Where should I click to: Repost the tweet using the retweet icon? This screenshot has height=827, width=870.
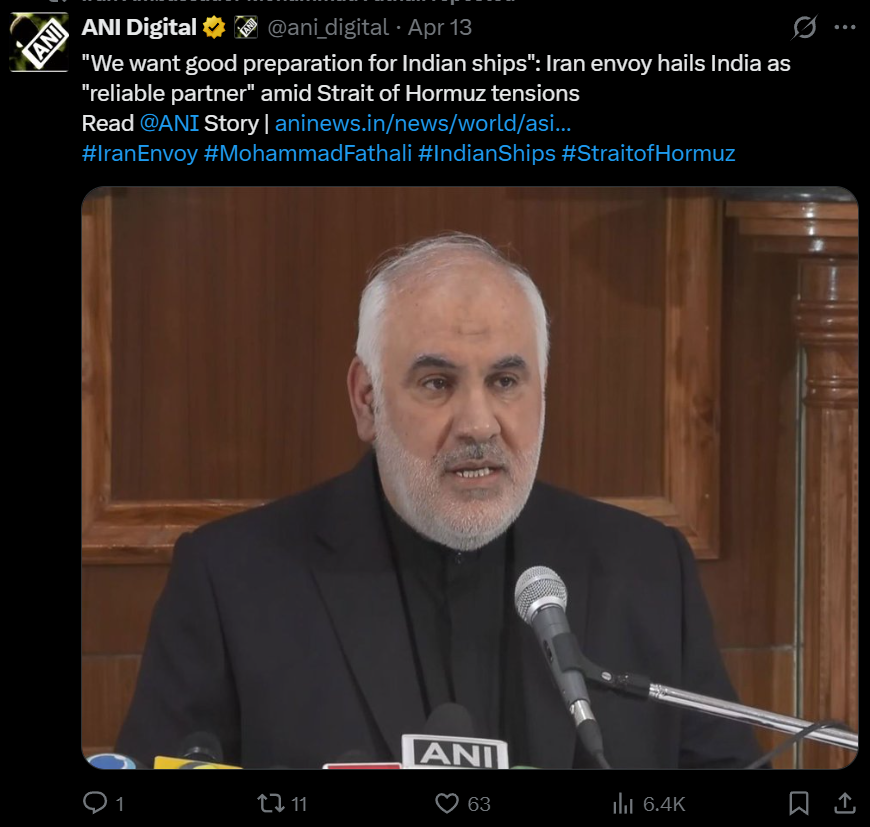tap(271, 803)
